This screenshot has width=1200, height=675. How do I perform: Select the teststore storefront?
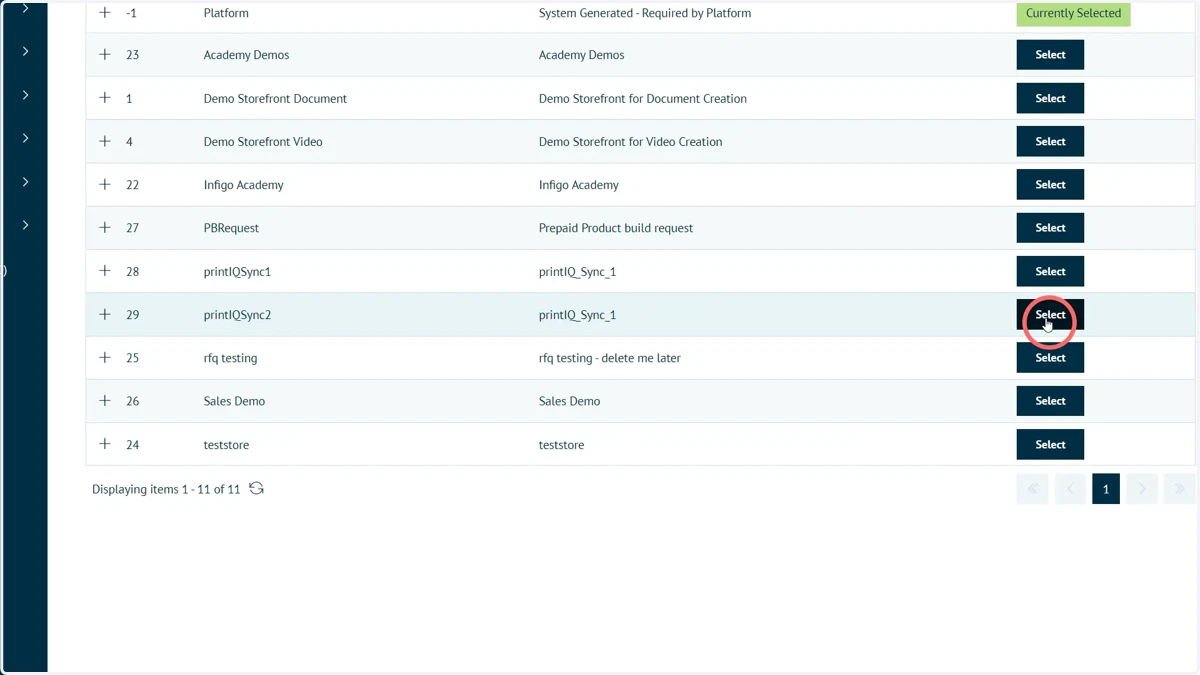[x=1050, y=444]
